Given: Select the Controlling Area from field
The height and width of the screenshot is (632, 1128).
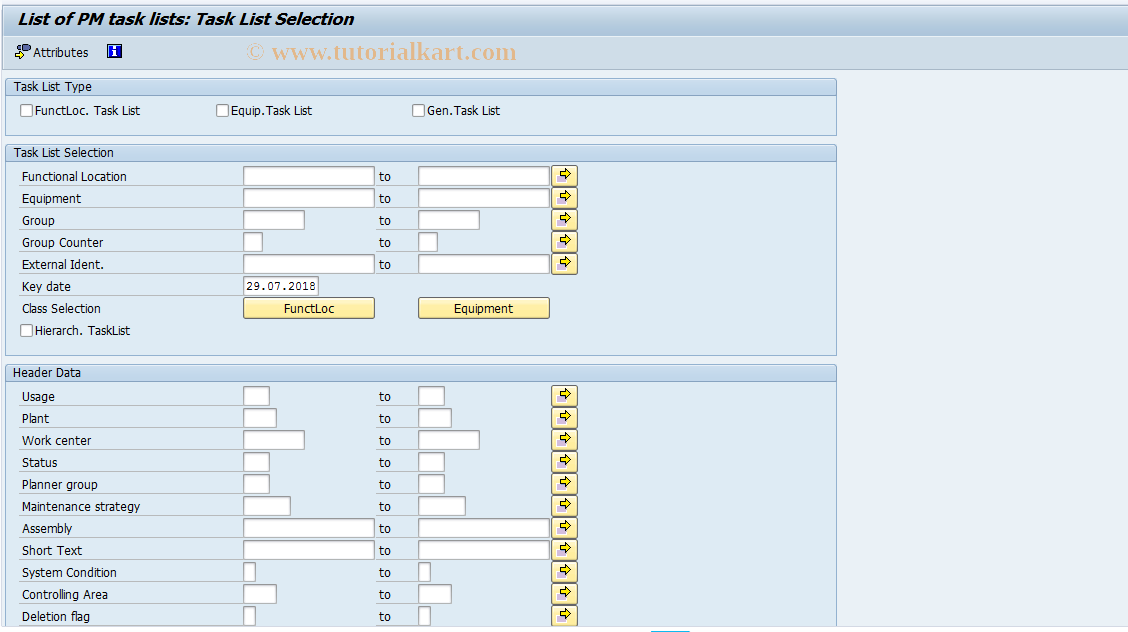Looking at the screenshot, I should coord(260,594).
